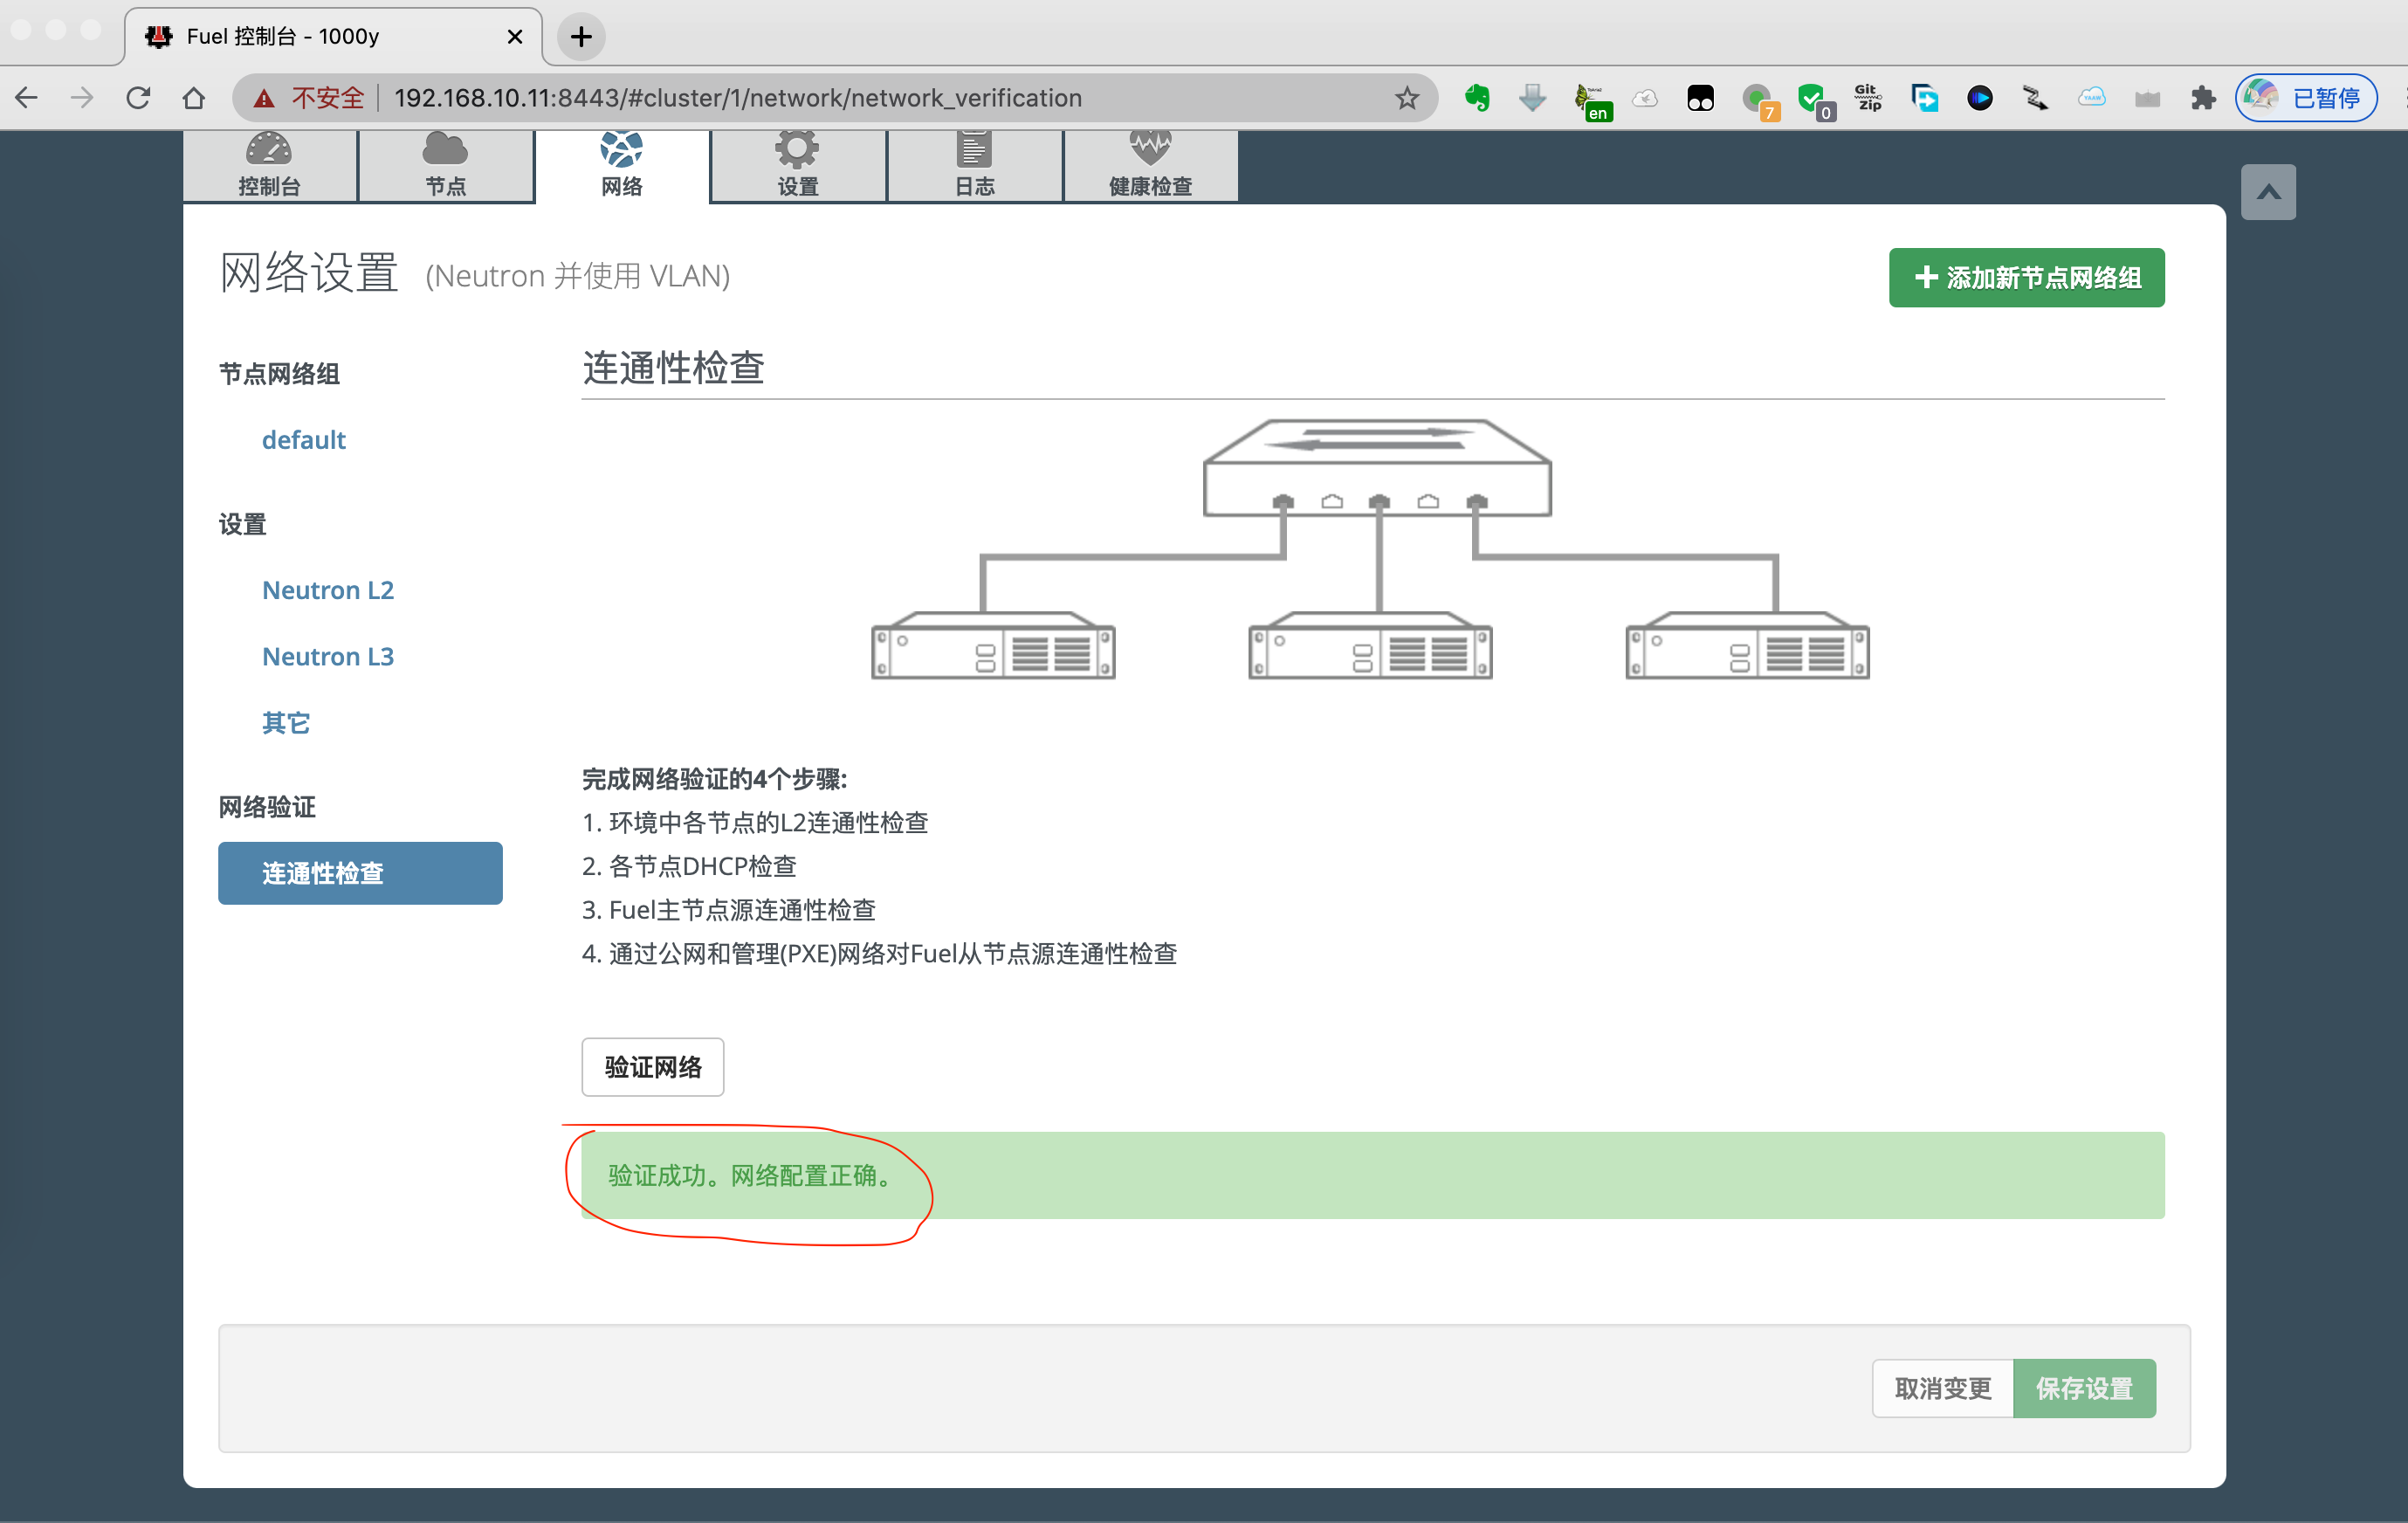Viewport: 2408px width, 1523px height.
Task: Click the 已暂停 profile button
Action: tap(2306, 98)
